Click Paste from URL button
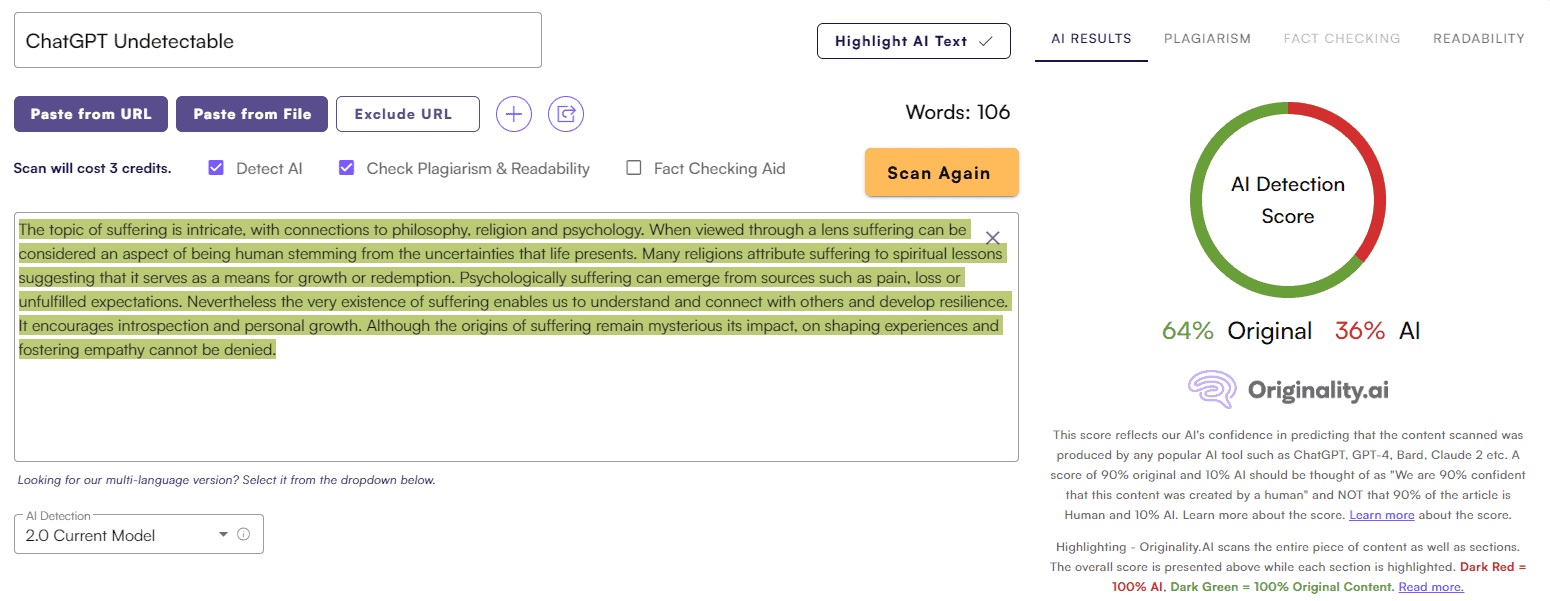1550x601 pixels. click(x=91, y=114)
